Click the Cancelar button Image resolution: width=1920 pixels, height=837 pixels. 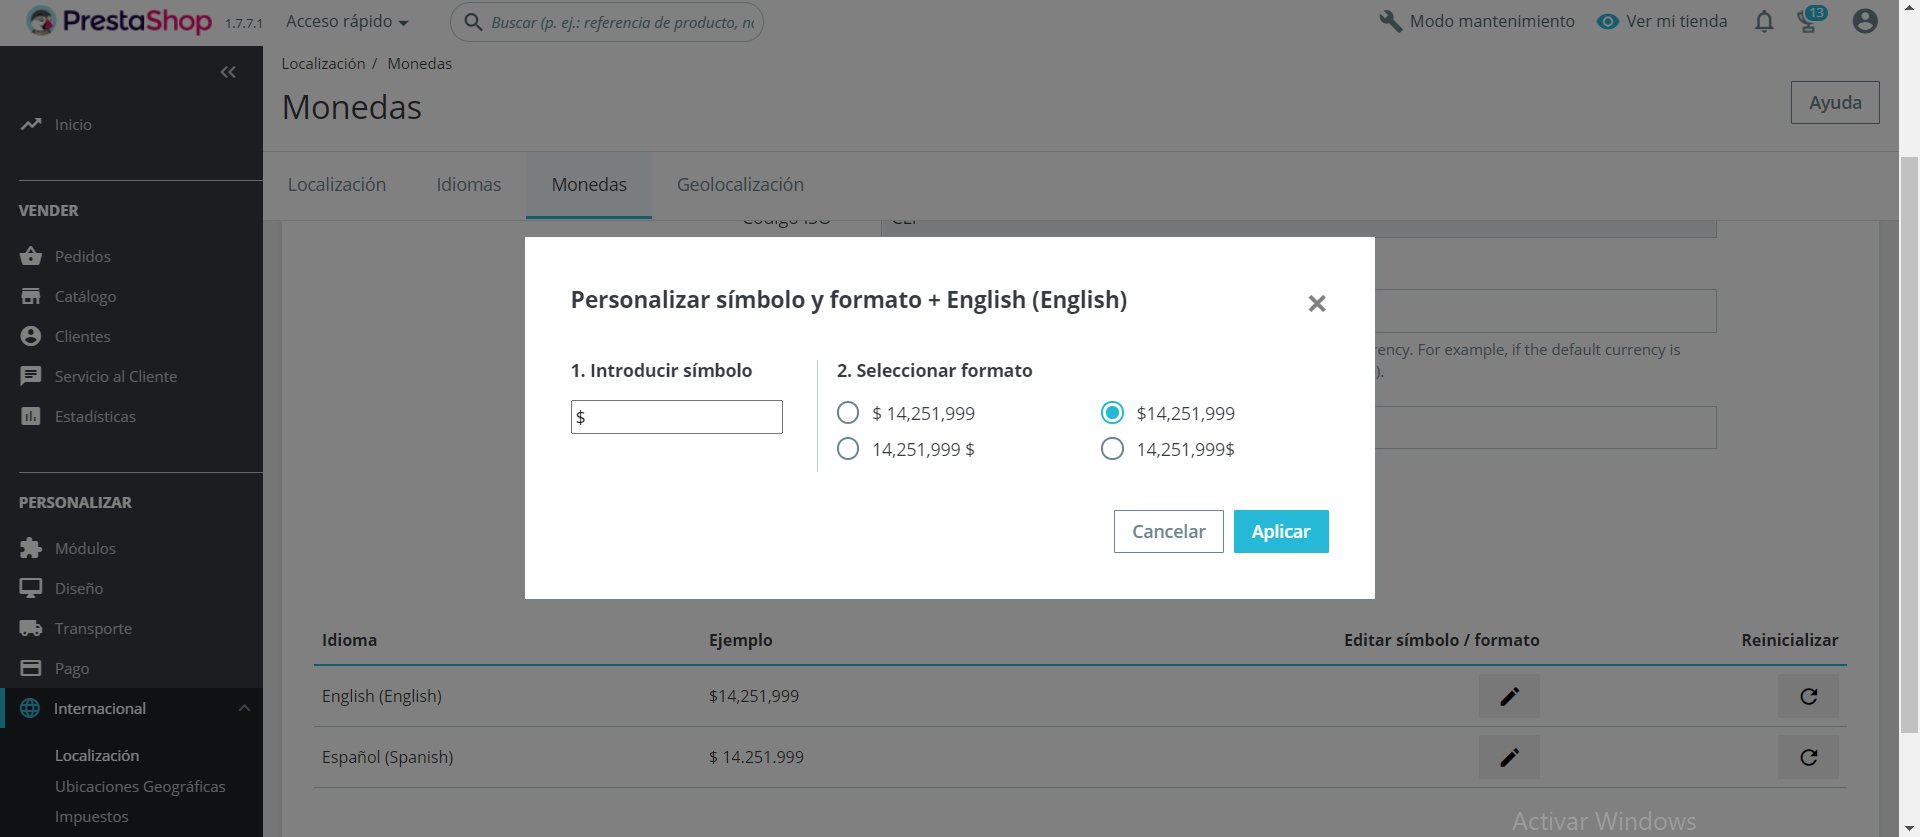tap(1168, 532)
